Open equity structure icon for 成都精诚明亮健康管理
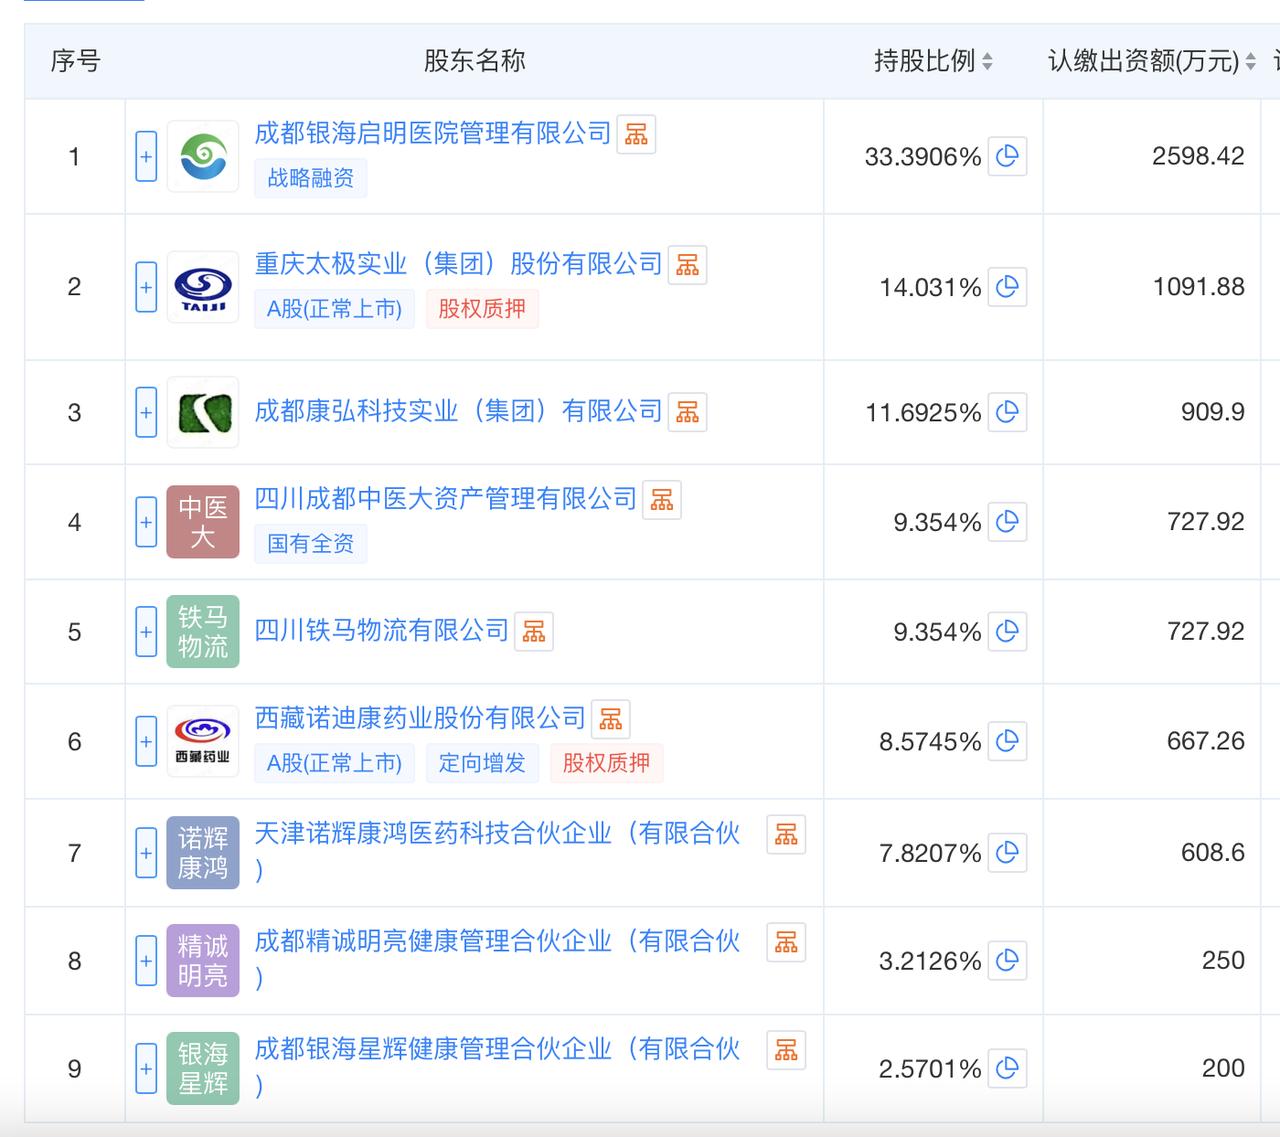Image resolution: width=1280 pixels, height=1137 pixels. pos(786,943)
